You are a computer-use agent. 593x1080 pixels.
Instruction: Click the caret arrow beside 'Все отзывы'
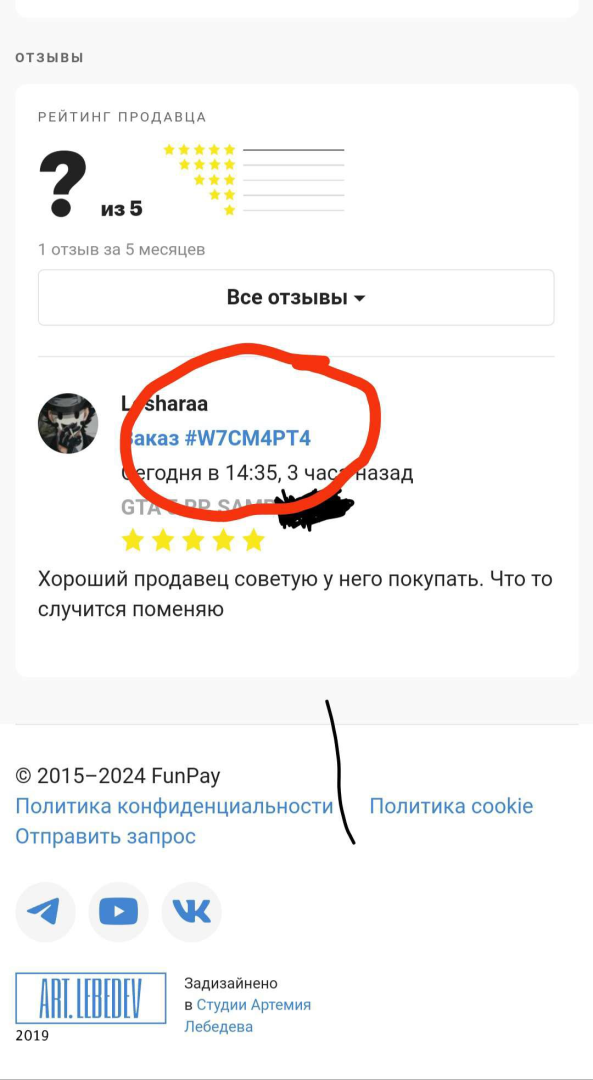click(359, 299)
